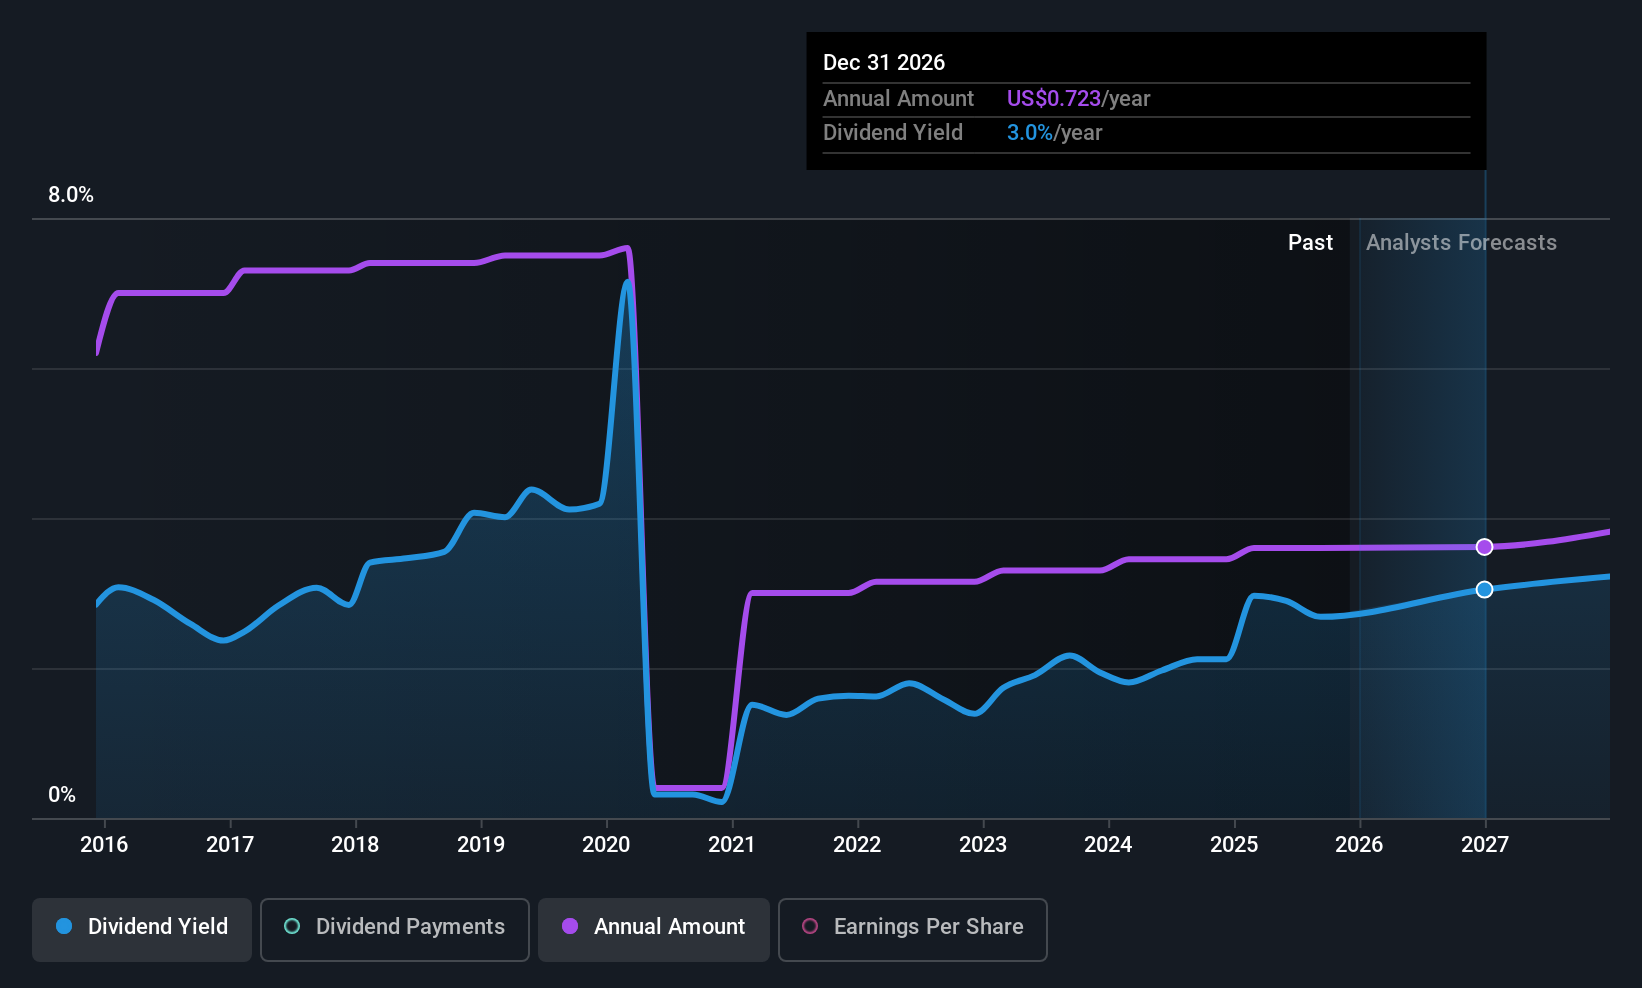1642x988 pixels.
Task: Click the 2018 x-axis year label
Action: coord(355,845)
